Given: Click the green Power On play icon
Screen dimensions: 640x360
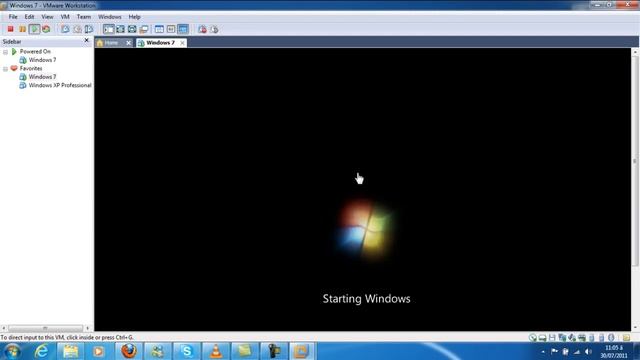Looking at the screenshot, I should [x=34, y=29].
